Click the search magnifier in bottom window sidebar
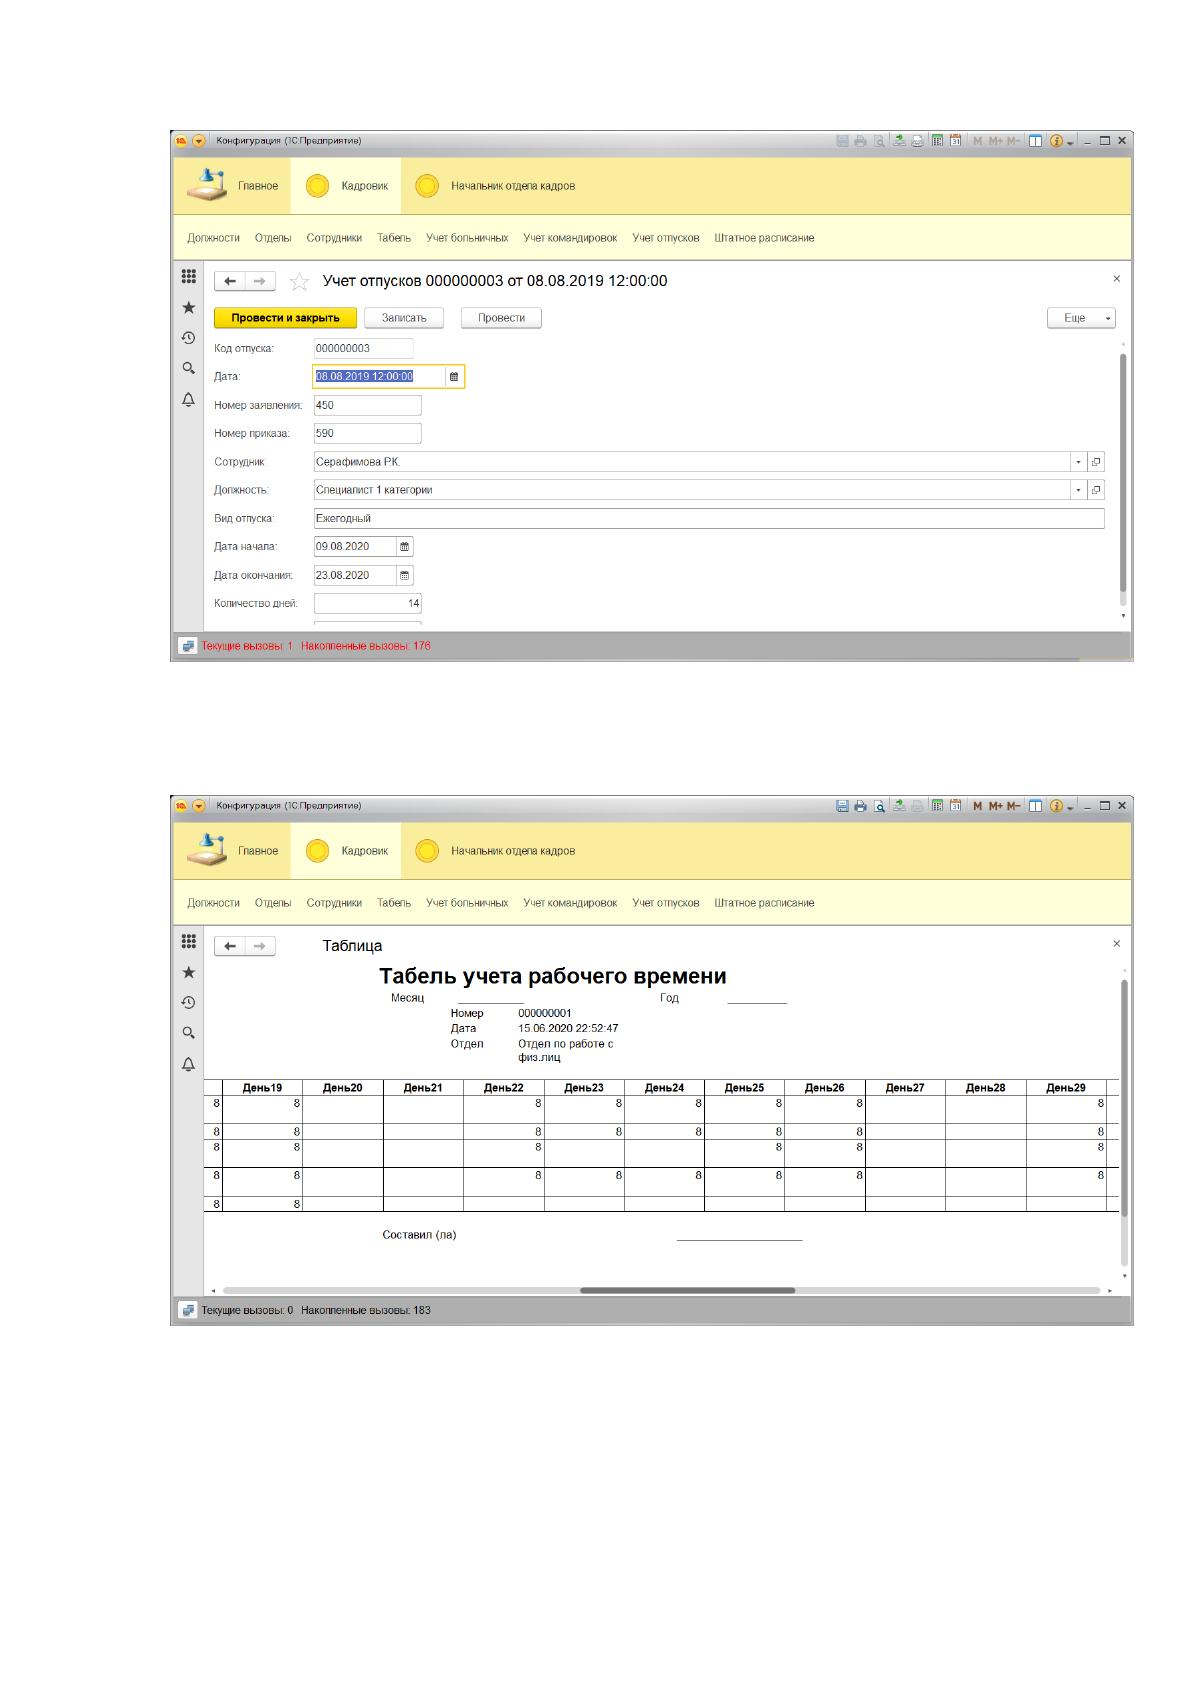 click(x=188, y=1033)
